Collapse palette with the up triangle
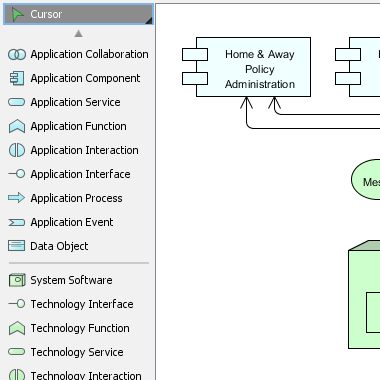Screen dimensions: 380x380 [x=78, y=33]
